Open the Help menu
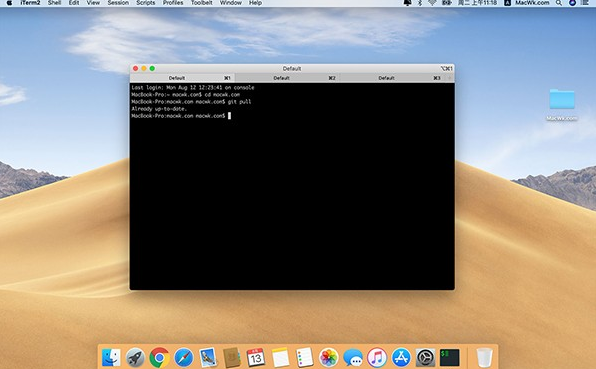The image size is (596, 369). (255, 3)
